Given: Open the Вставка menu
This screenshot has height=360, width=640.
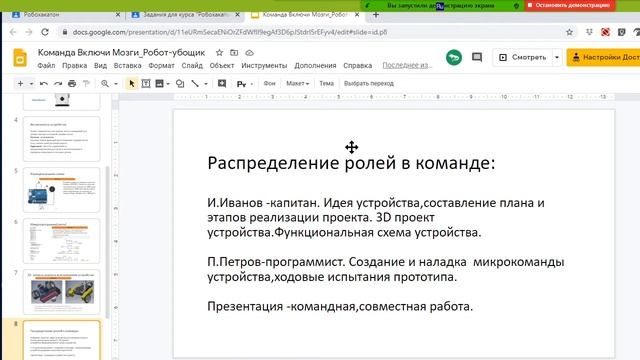Looking at the screenshot, I should (x=127, y=65).
